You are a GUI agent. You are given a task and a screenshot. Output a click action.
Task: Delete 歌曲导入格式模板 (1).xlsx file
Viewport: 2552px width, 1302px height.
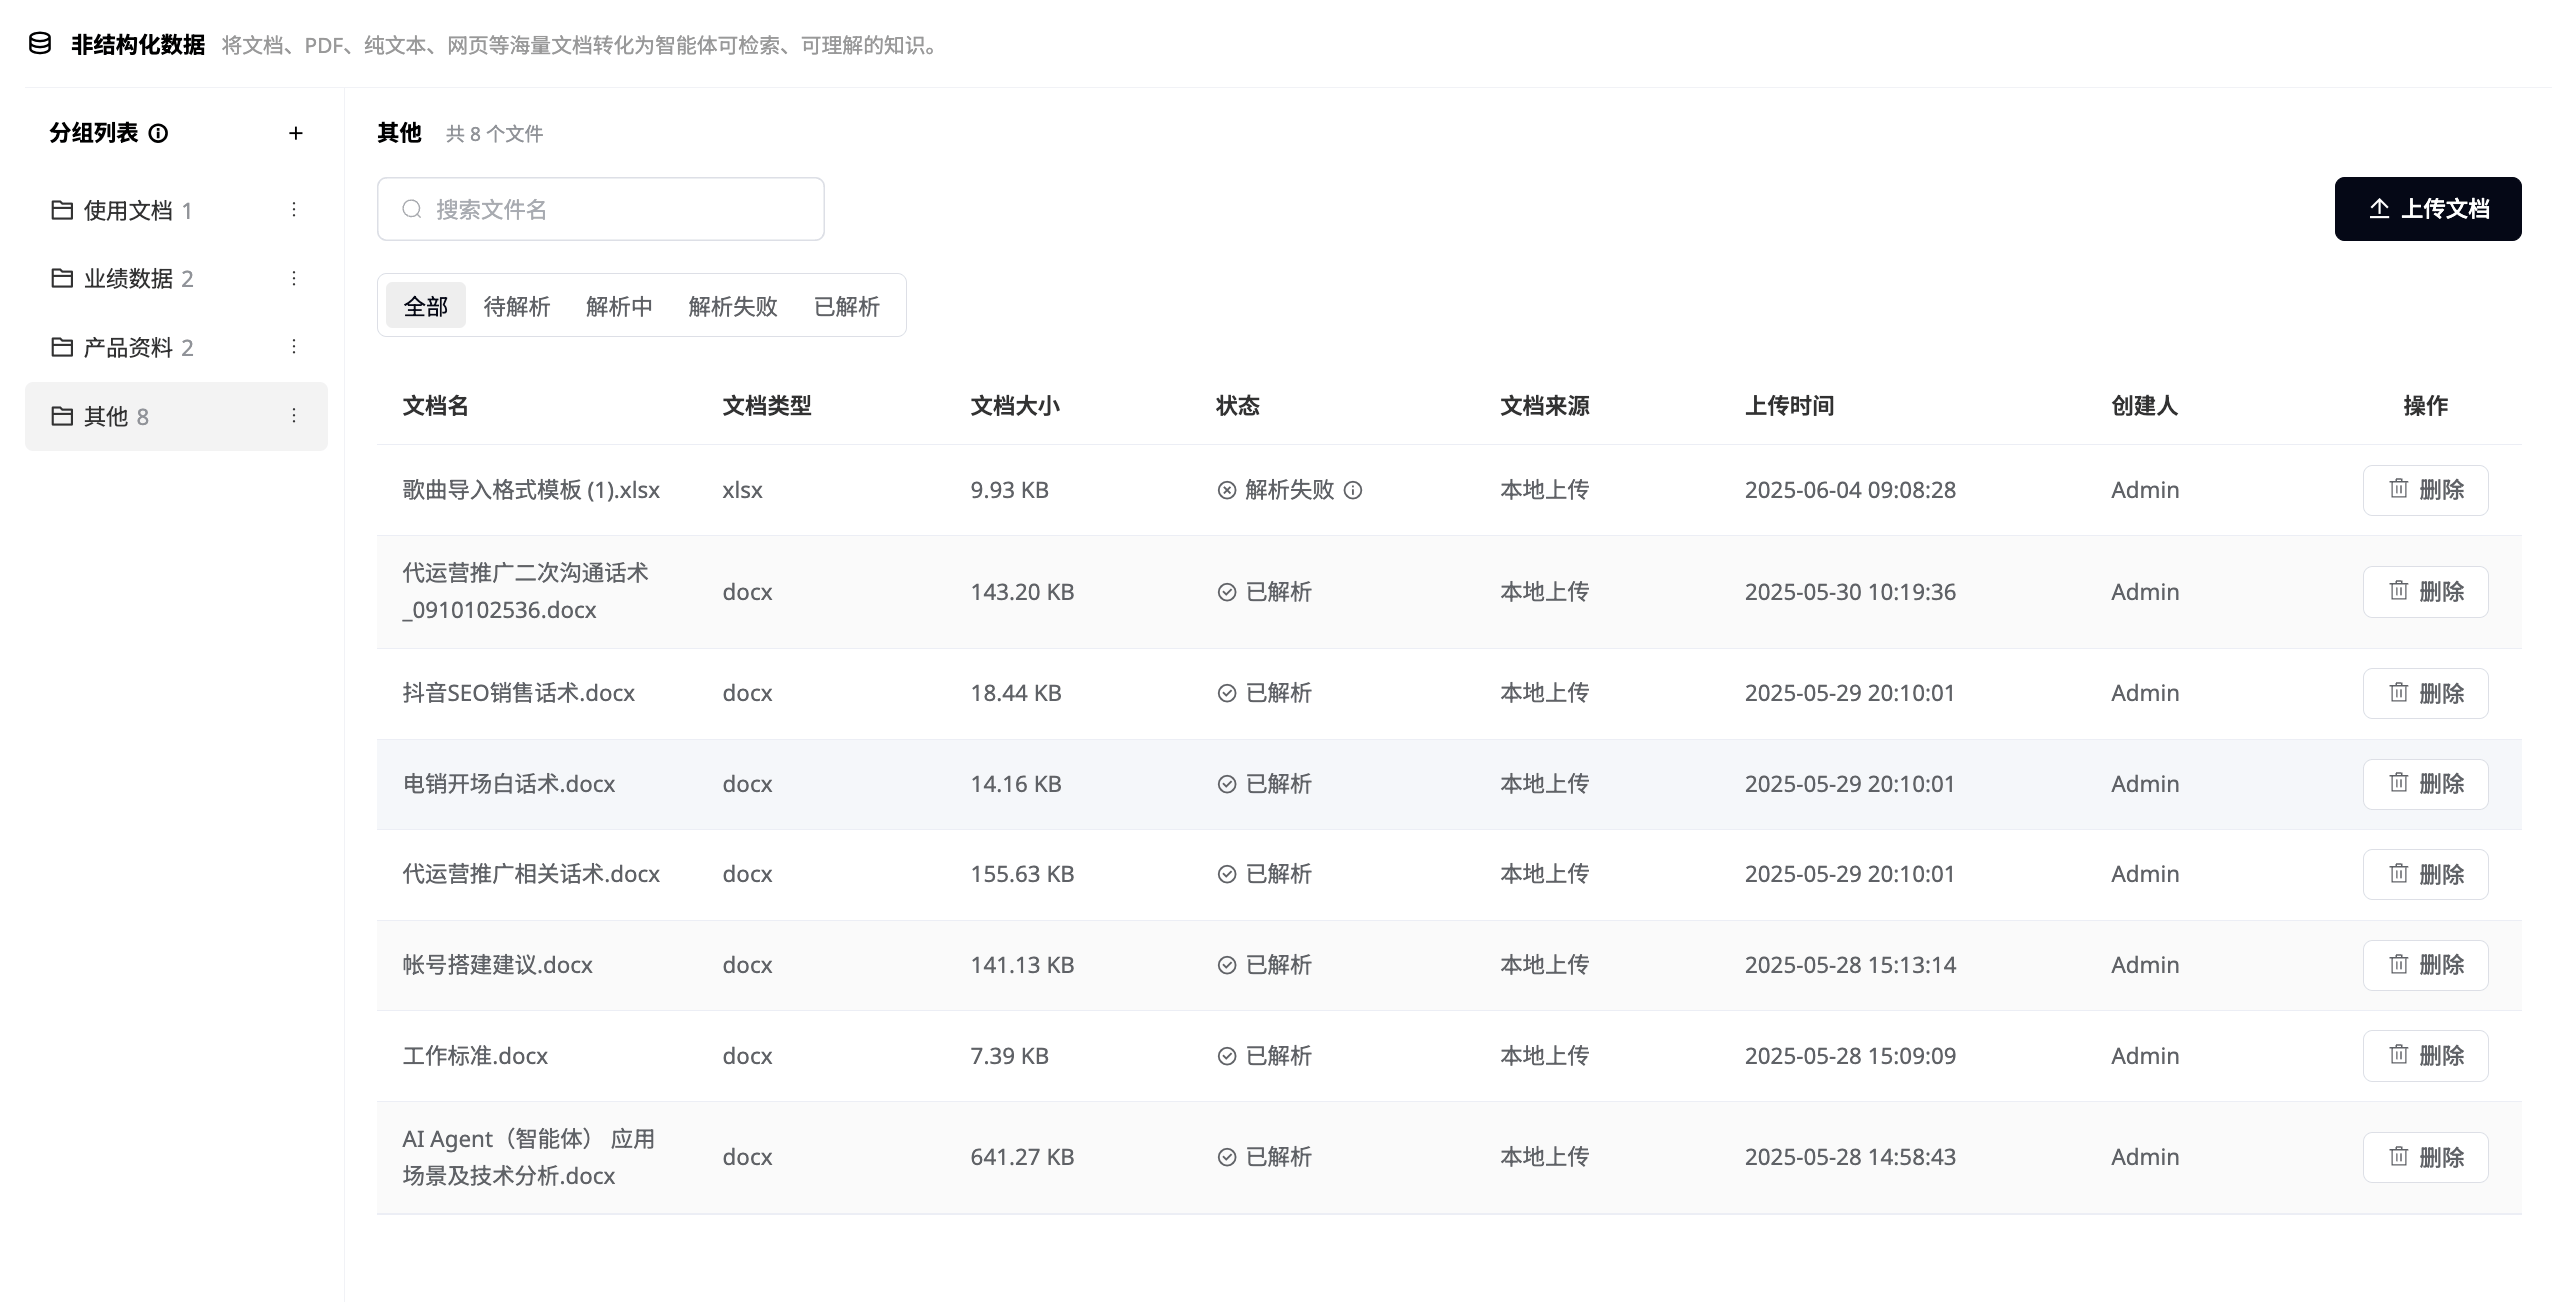(x=2425, y=490)
